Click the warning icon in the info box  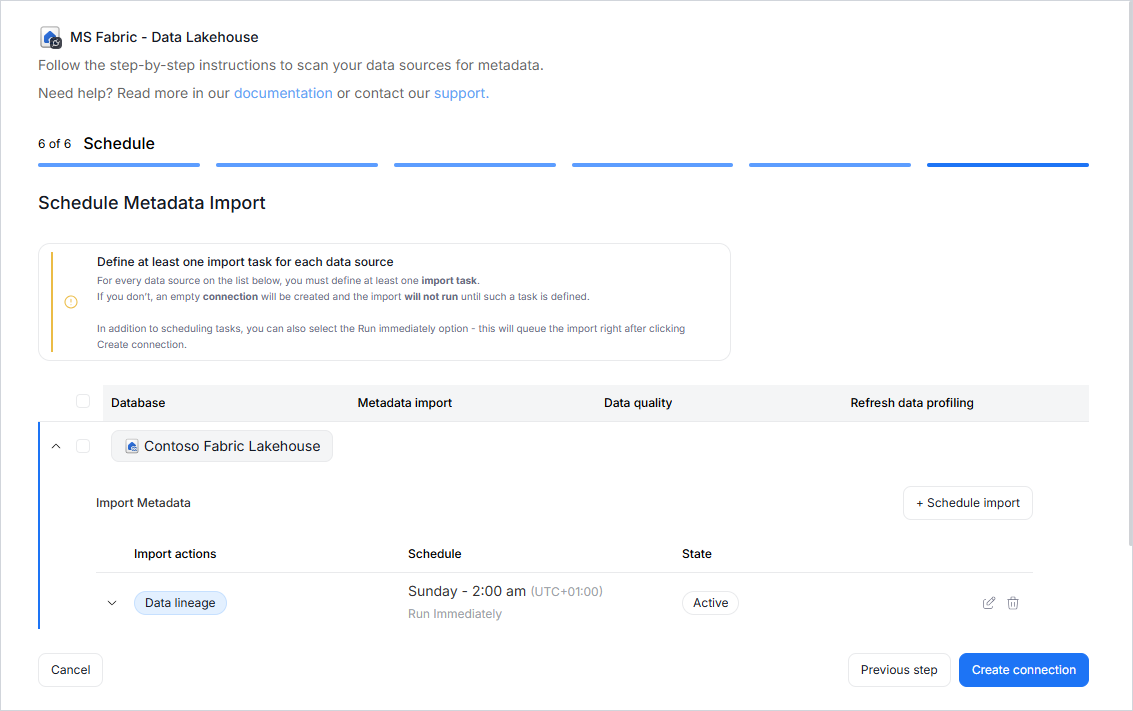pyautogui.click(x=71, y=302)
